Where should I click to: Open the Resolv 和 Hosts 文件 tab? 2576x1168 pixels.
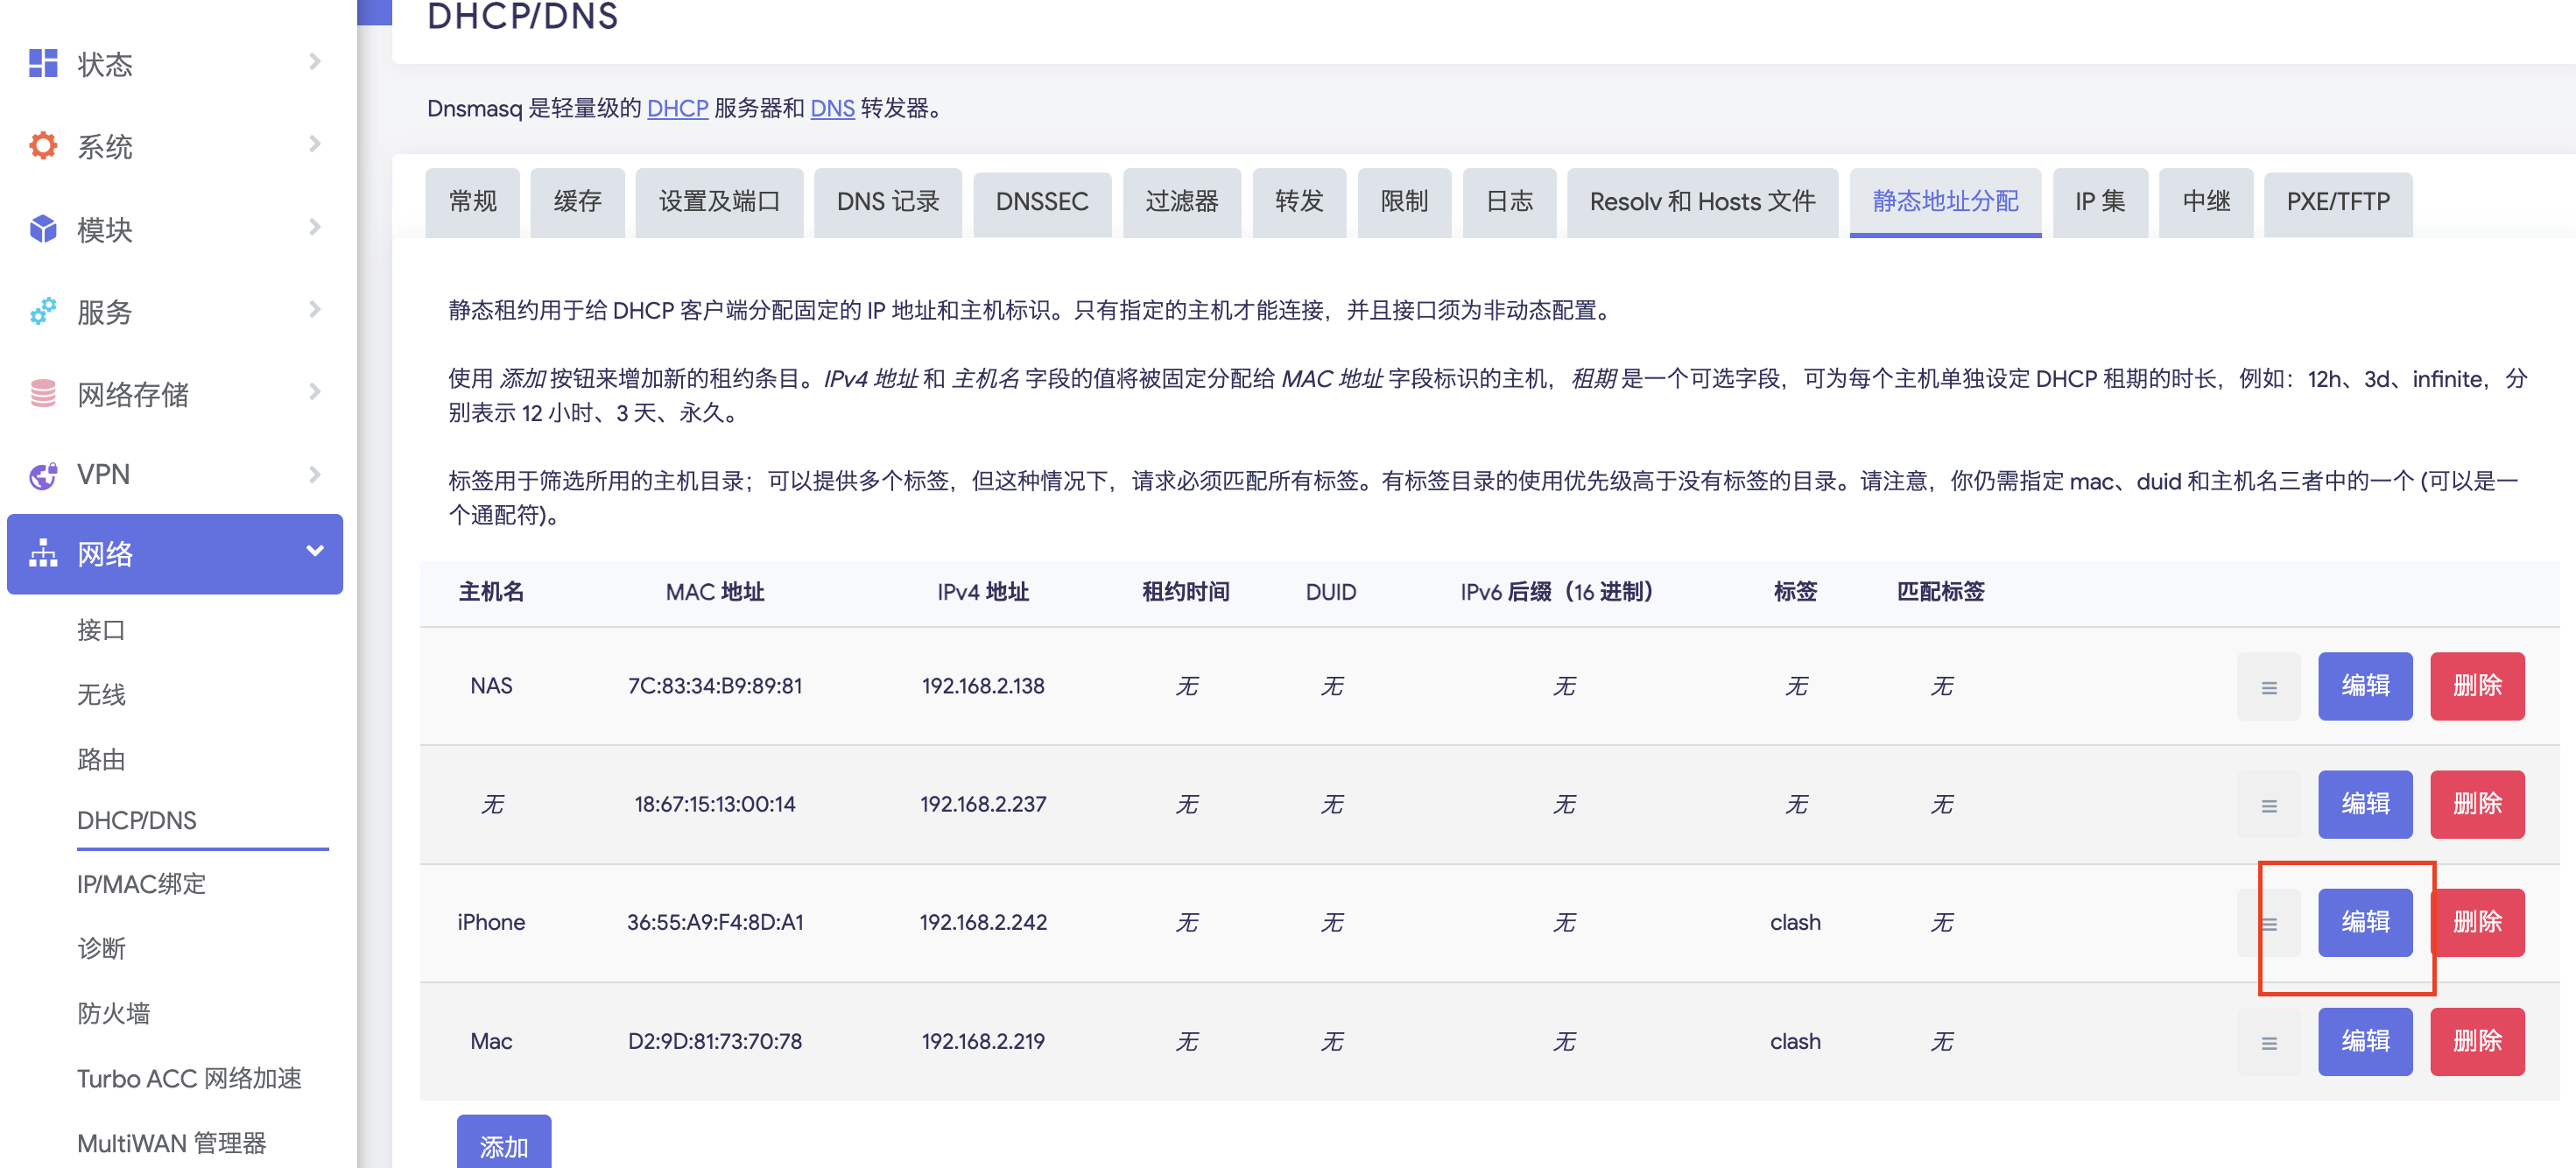(1701, 202)
